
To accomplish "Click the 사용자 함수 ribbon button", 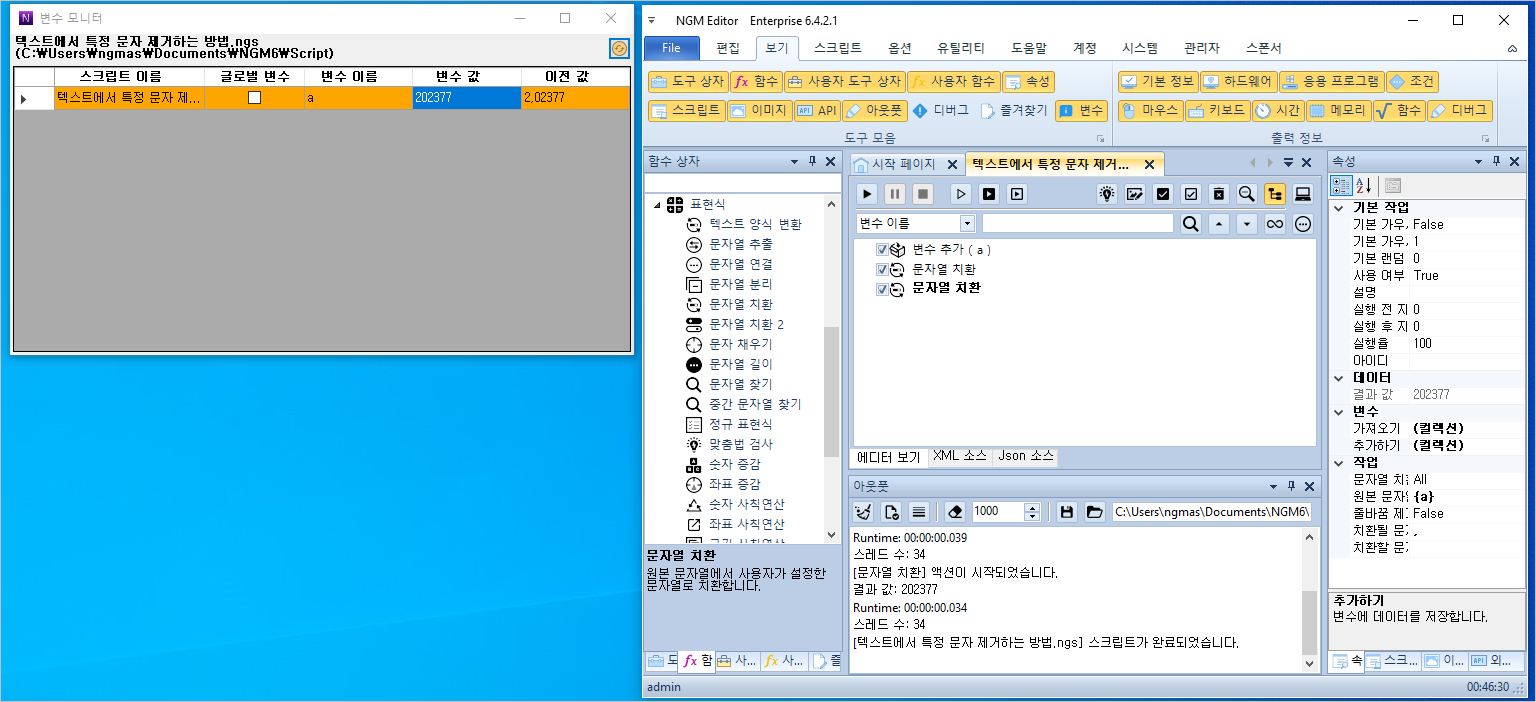I will point(953,82).
